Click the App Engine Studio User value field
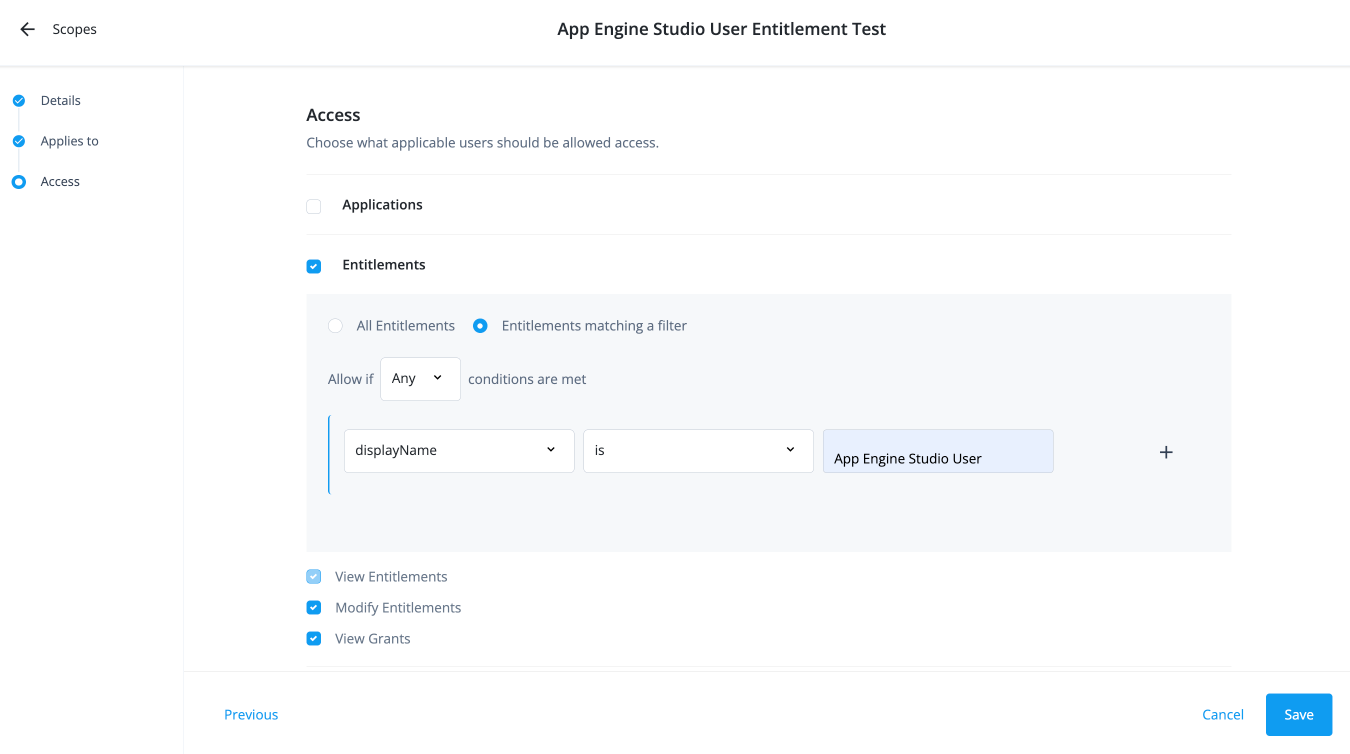This screenshot has height=754, width=1350. (937, 452)
